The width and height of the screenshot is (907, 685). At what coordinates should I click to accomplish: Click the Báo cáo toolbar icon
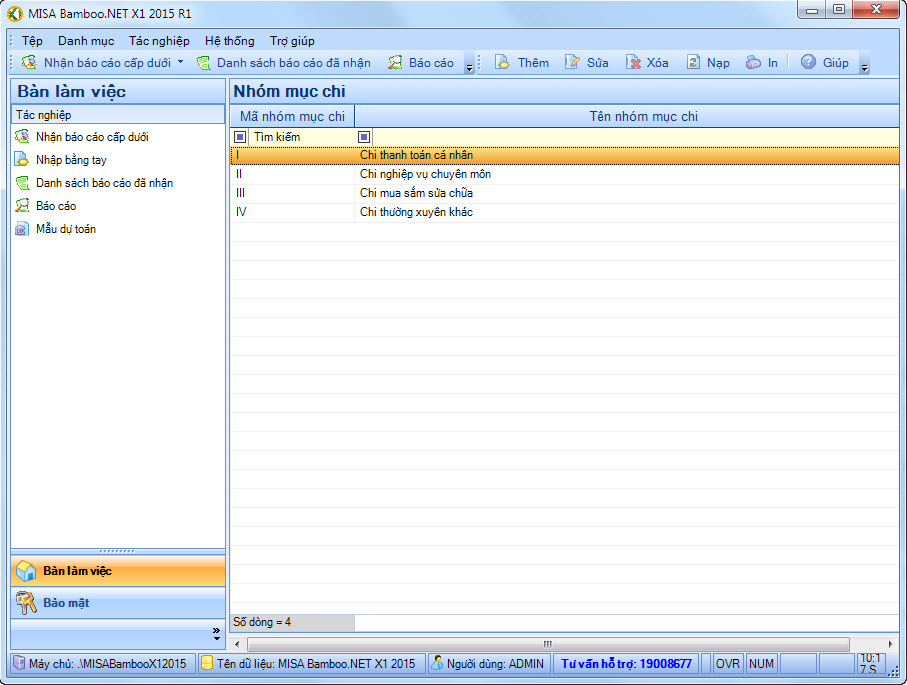pos(395,62)
